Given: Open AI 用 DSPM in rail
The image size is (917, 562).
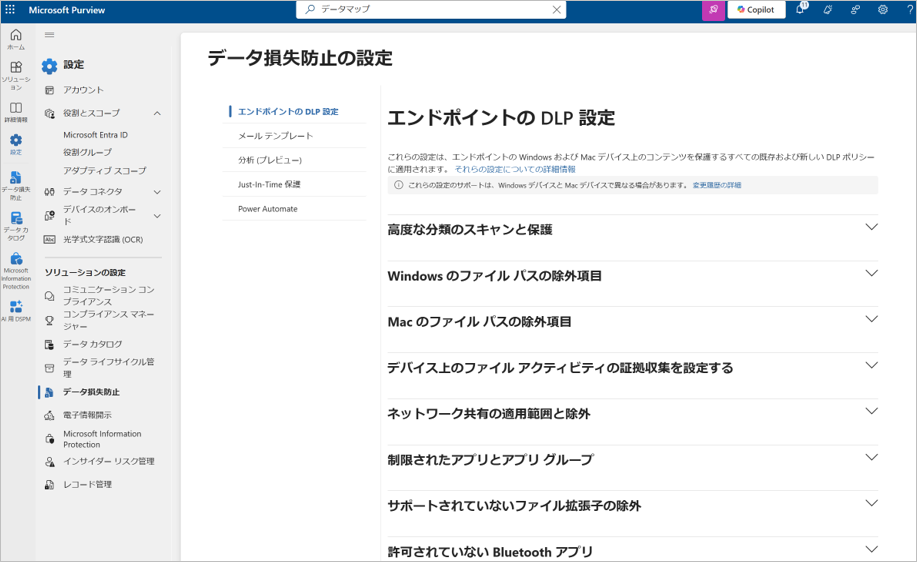Looking at the screenshot, I should [16, 311].
